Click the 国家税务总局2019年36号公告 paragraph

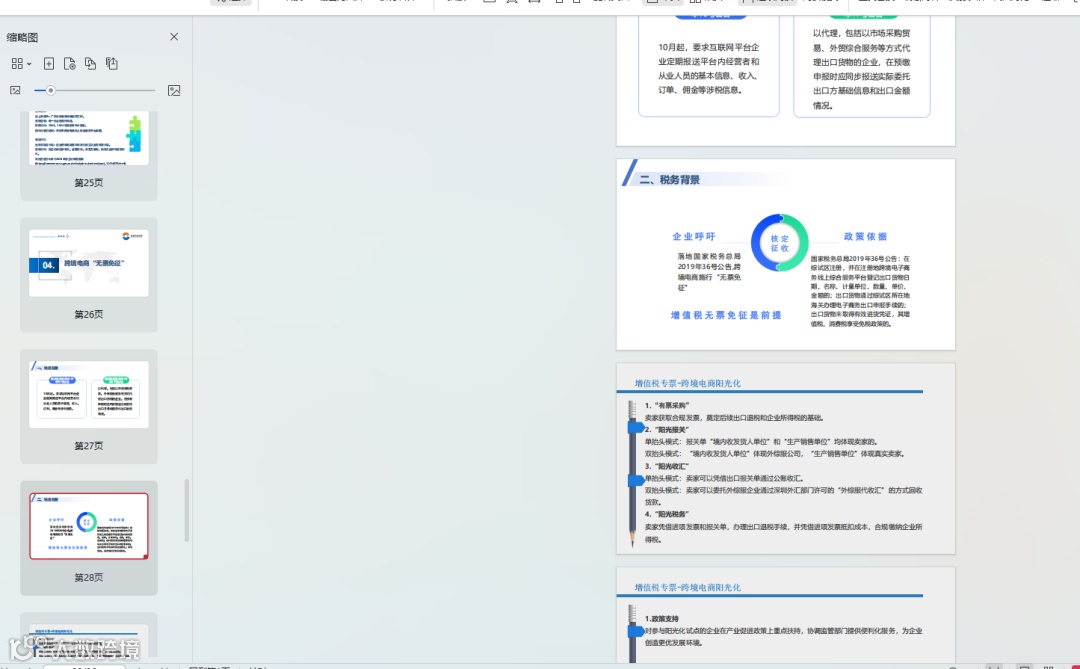tap(860, 291)
